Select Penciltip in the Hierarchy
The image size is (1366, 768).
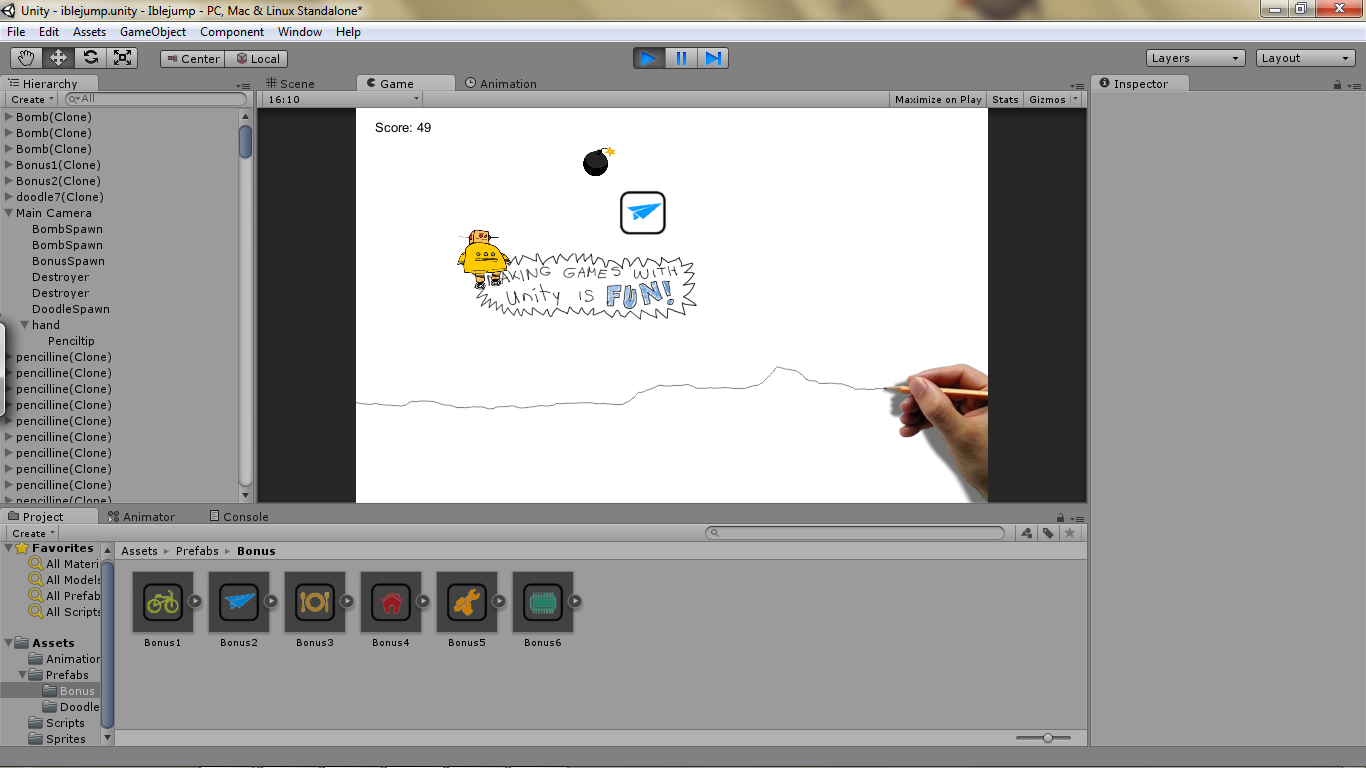point(71,341)
